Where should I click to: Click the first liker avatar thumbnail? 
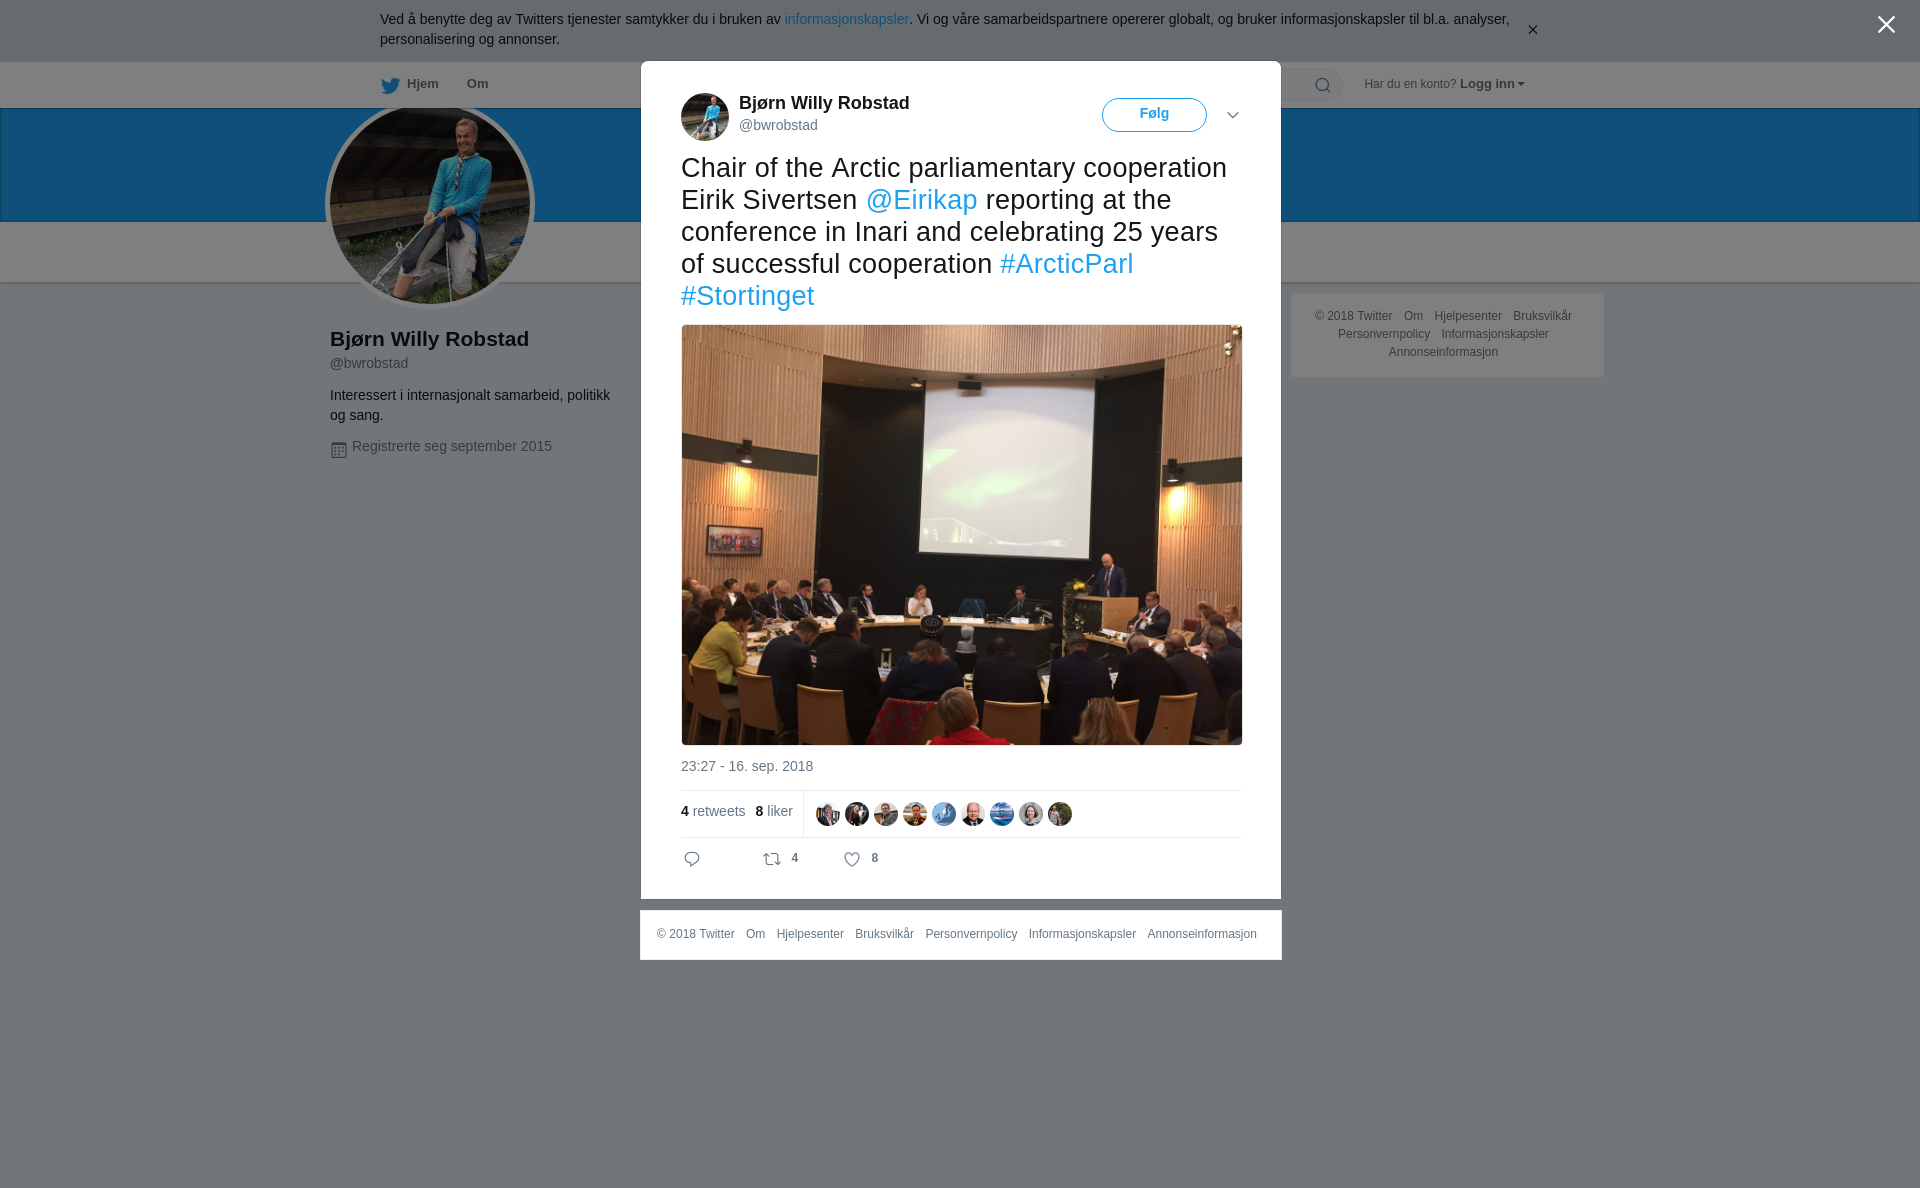(828, 814)
